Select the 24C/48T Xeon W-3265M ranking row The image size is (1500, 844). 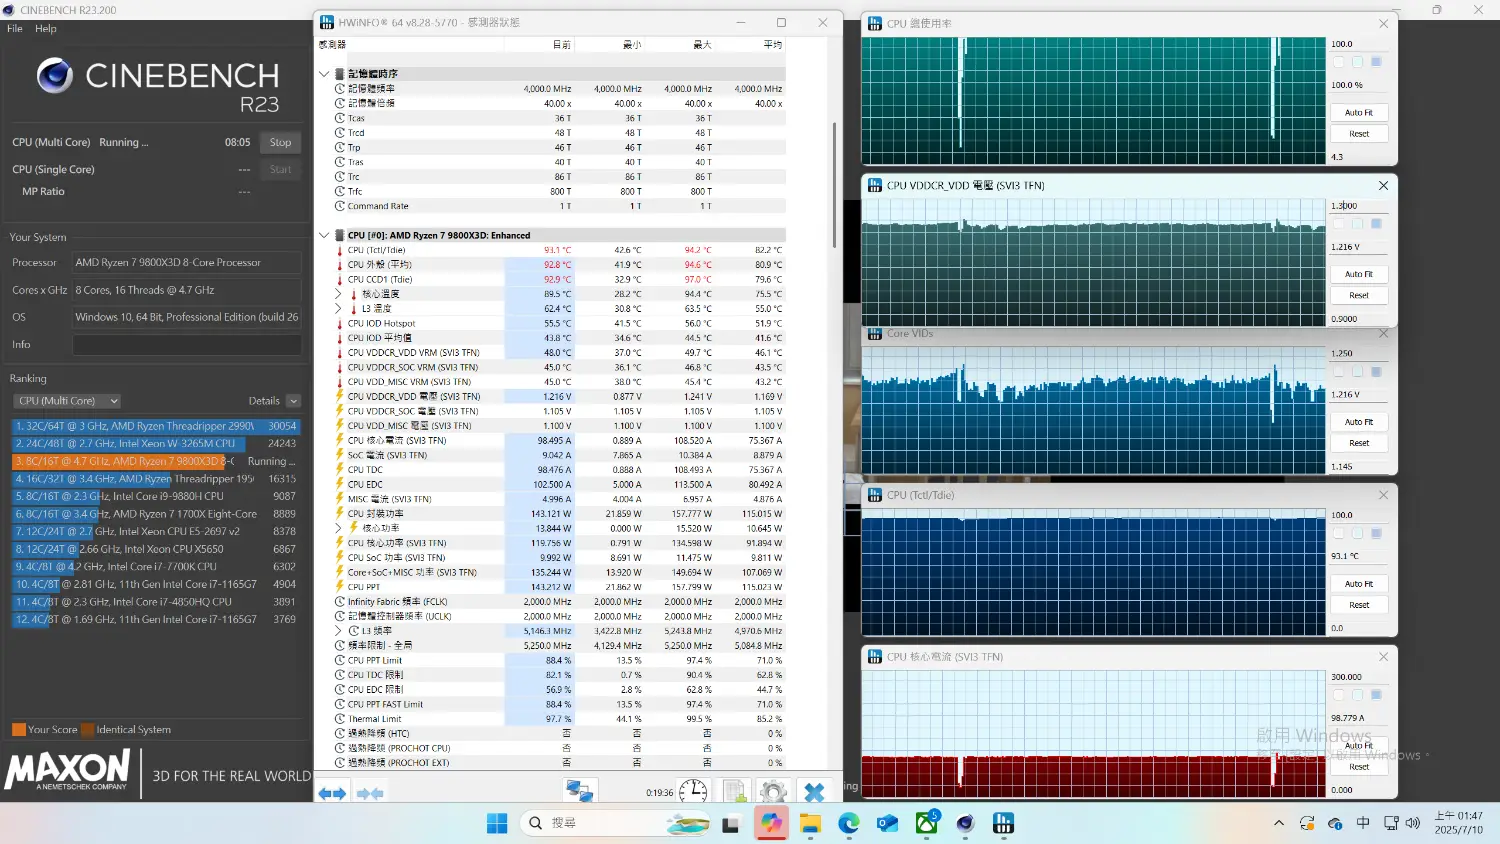point(156,443)
